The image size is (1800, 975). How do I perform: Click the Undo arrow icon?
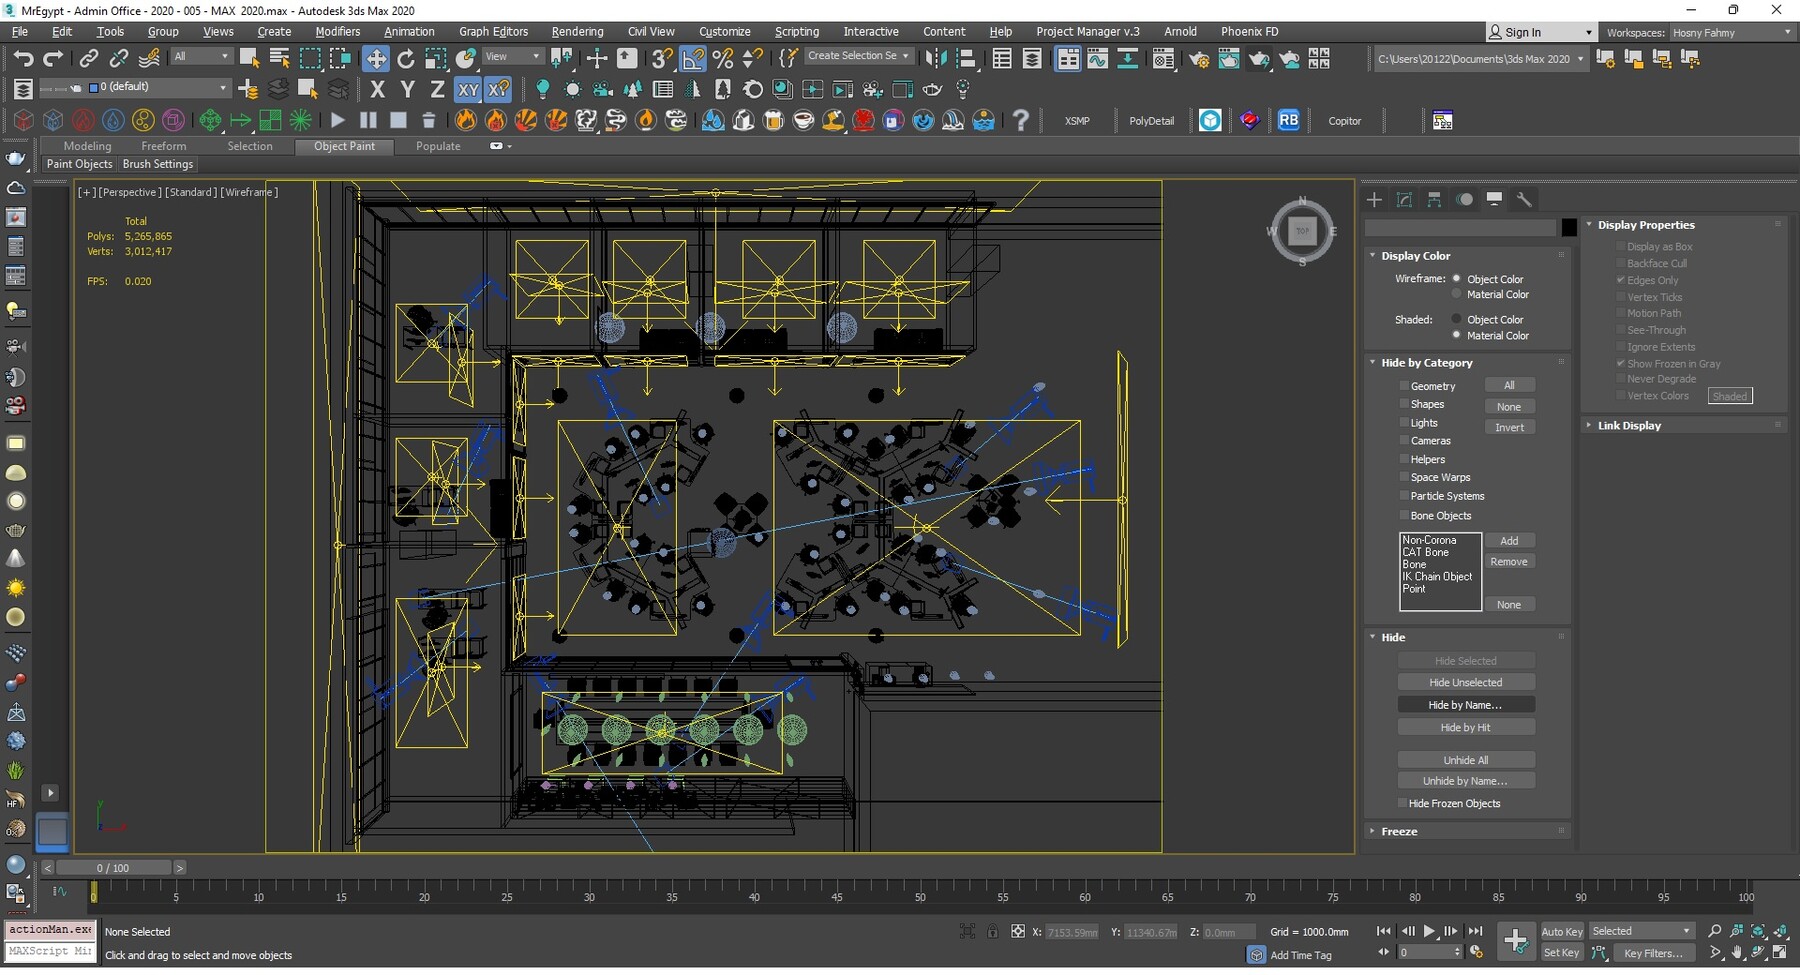tap(23, 59)
